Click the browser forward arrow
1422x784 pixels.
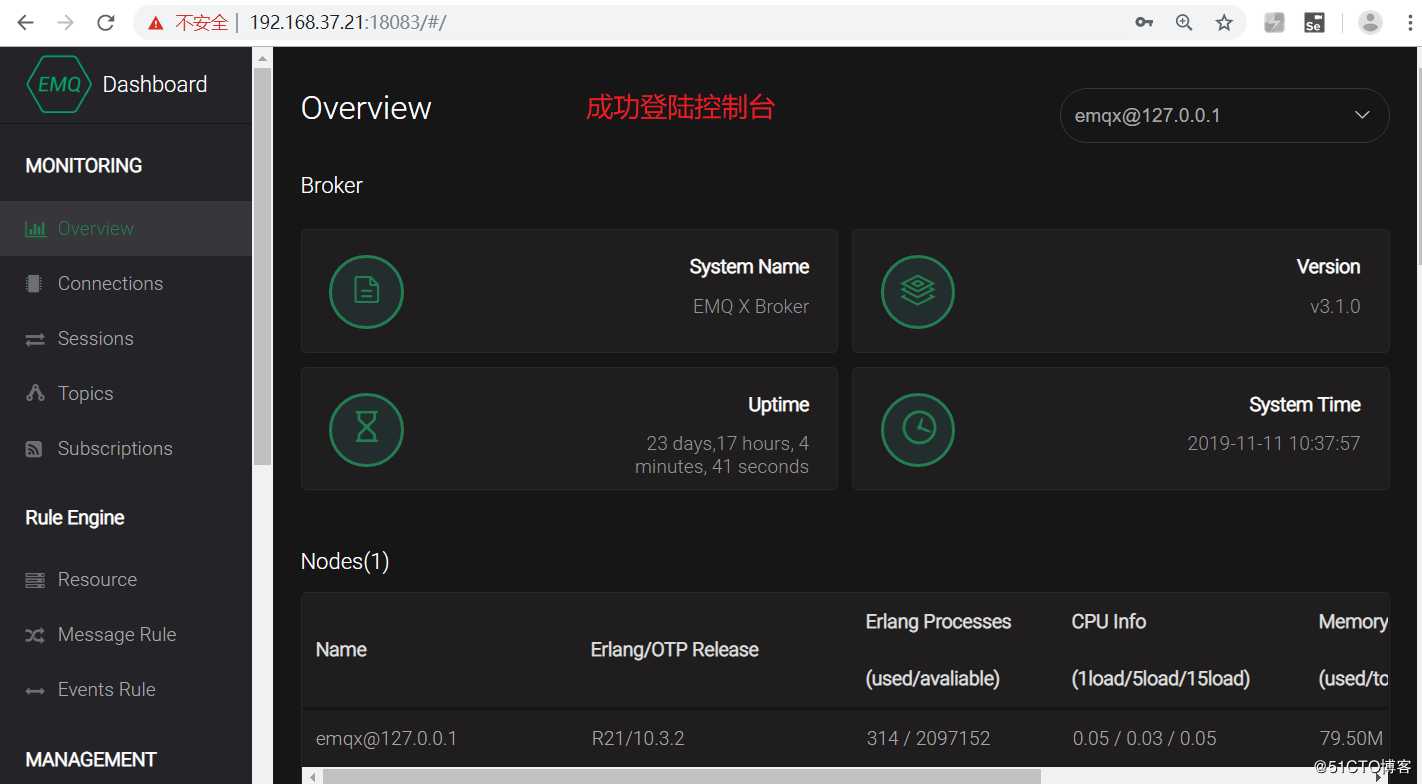(65, 22)
